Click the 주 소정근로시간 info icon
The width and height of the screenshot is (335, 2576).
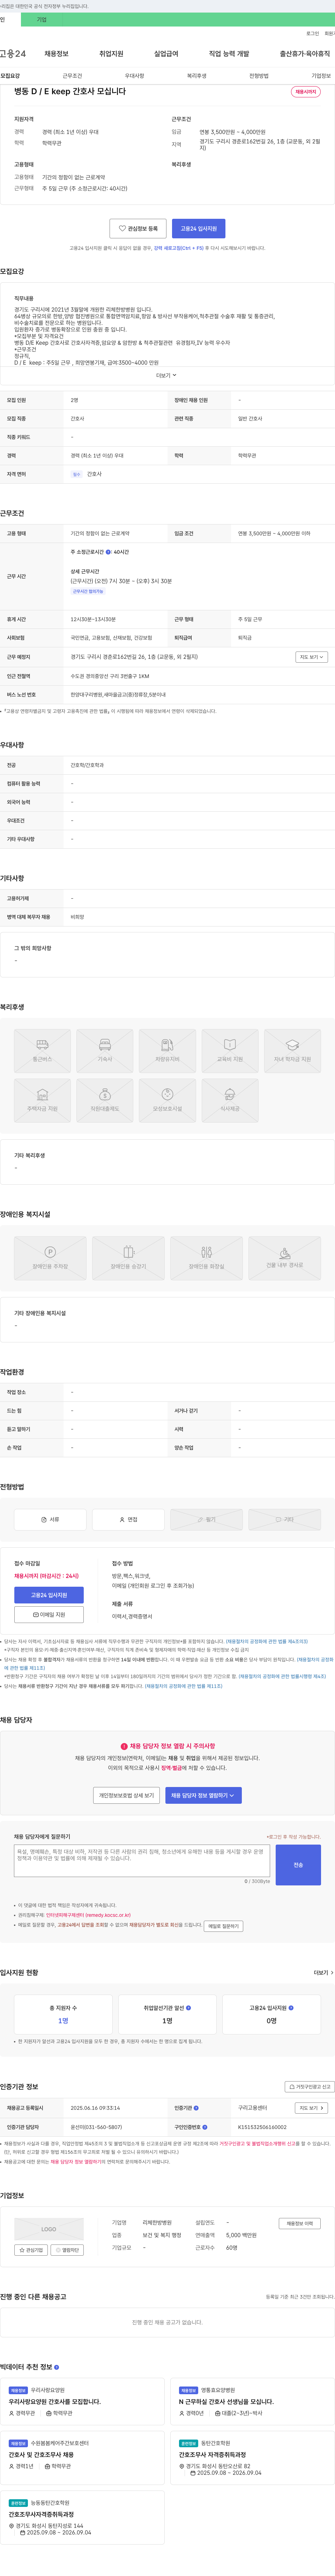[108, 552]
